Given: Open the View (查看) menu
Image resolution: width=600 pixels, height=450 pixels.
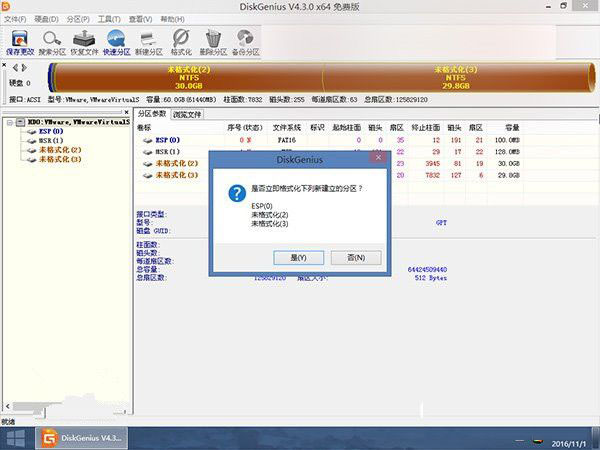Looking at the screenshot, I should tap(140, 19).
